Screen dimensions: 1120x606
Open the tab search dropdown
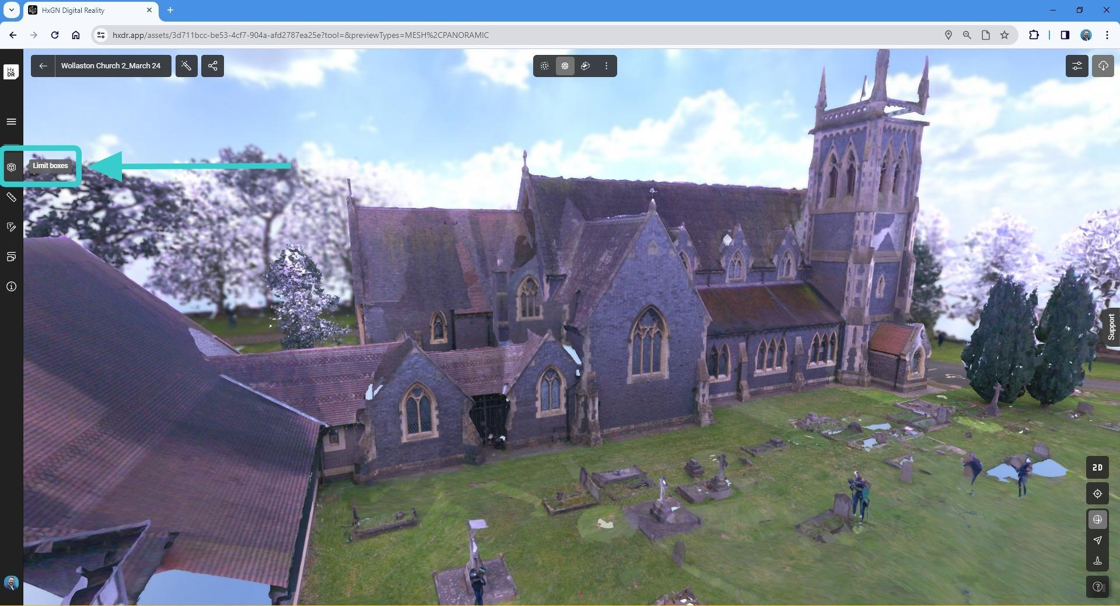click(x=11, y=11)
